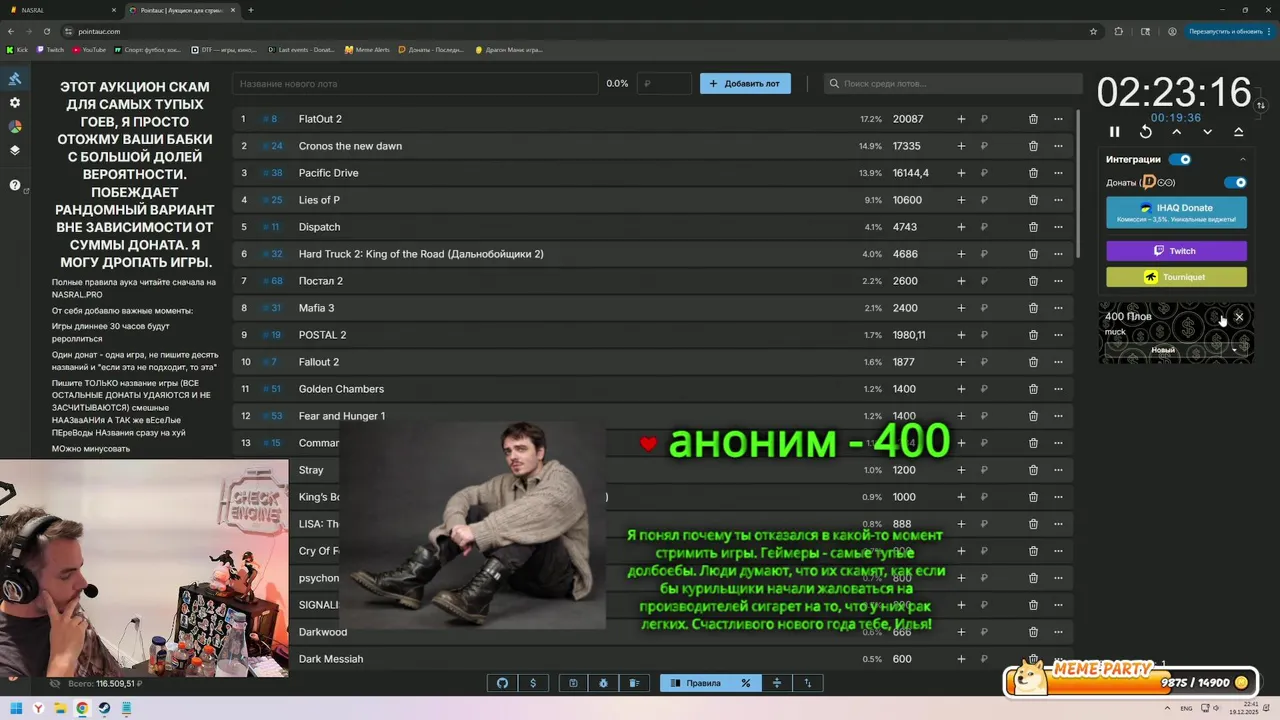The image size is (1280, 720).
Task: Delete the Lies of P lot
Action: tap(1033, 200)
